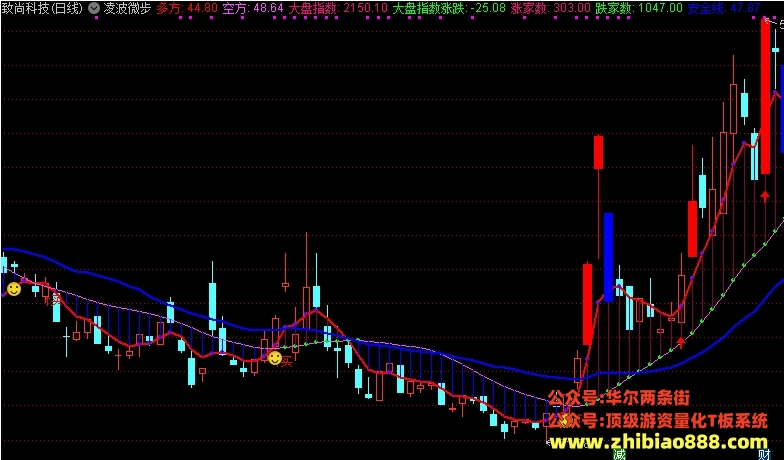This screenshot has width=784, height=460.
Task: Click the 凌波微步 indicator name
Action: (x=127, y=8)
